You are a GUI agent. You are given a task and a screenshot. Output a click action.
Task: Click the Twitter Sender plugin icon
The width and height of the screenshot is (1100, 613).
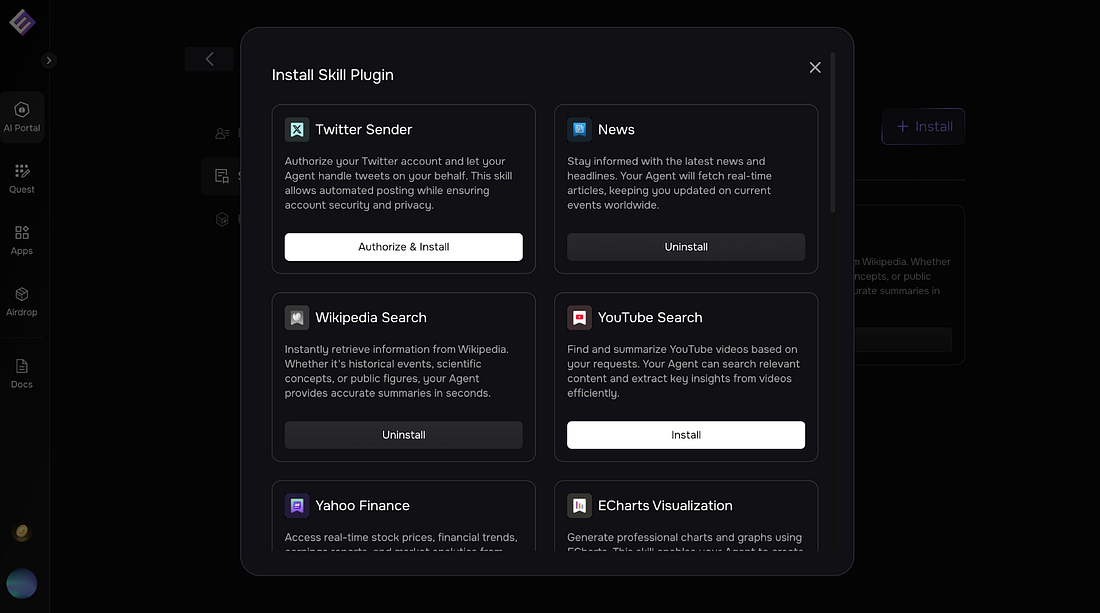point(297,130)
